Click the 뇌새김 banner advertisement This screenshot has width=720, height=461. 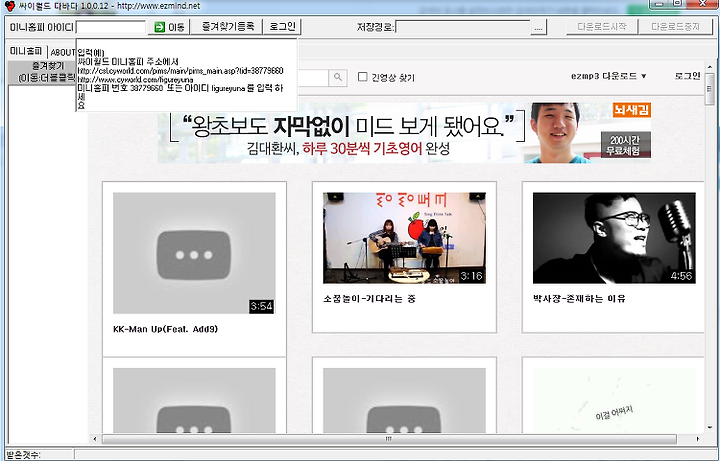tap(404, 133)
